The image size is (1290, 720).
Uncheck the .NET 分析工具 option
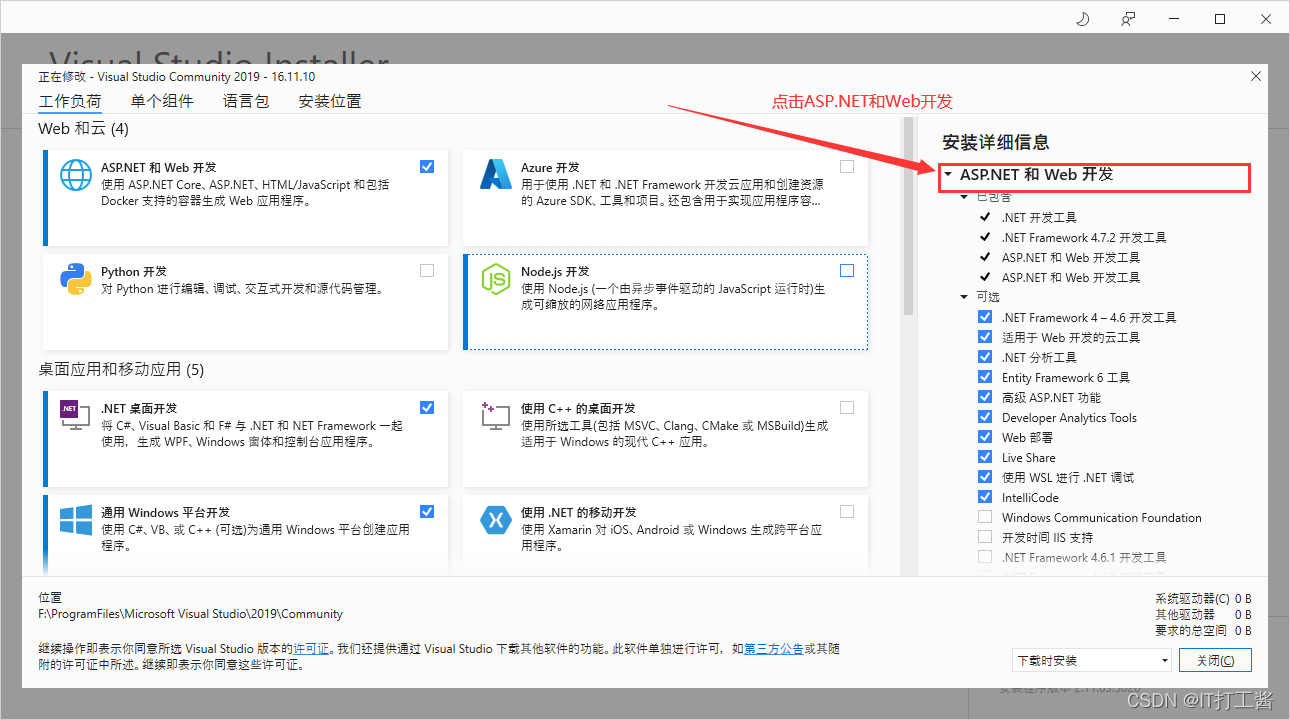click(985, 357)
